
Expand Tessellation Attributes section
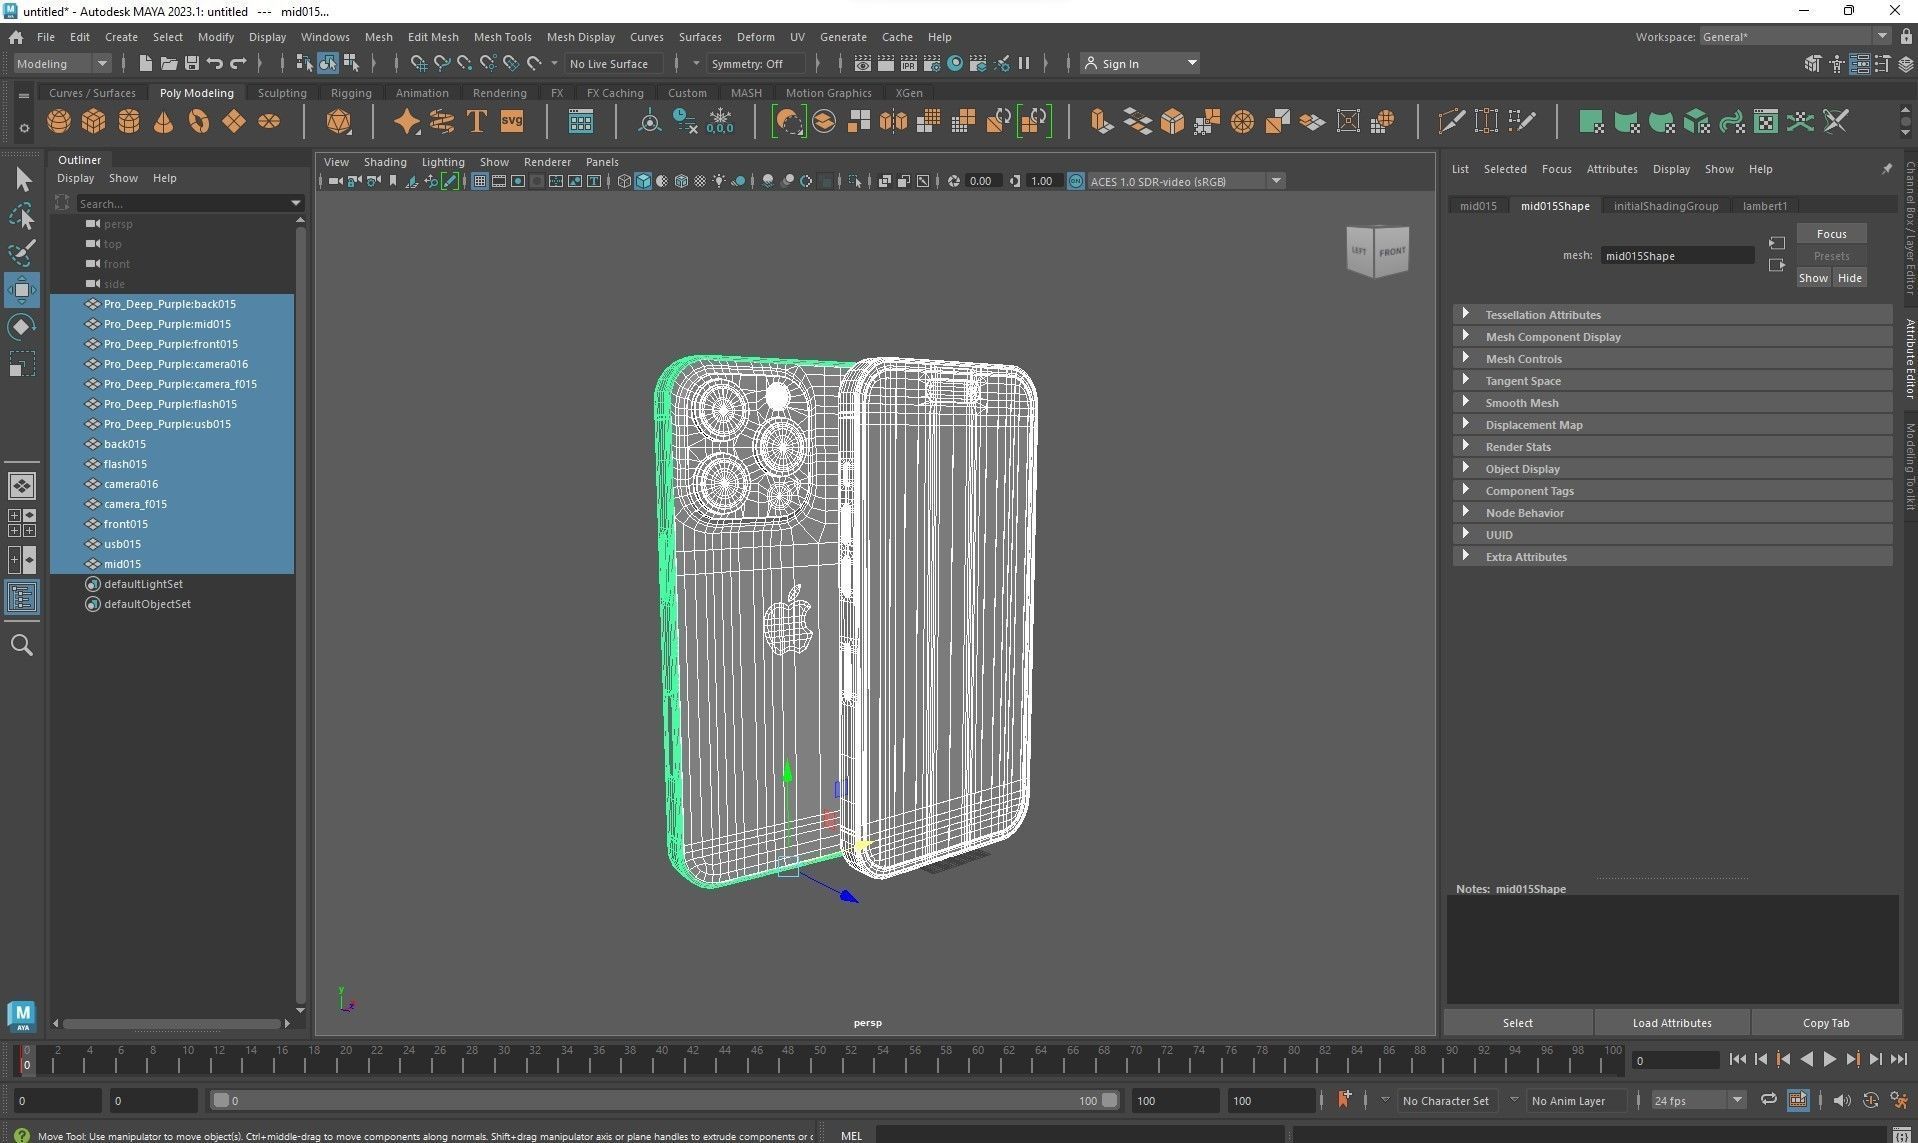[1672, 315]
